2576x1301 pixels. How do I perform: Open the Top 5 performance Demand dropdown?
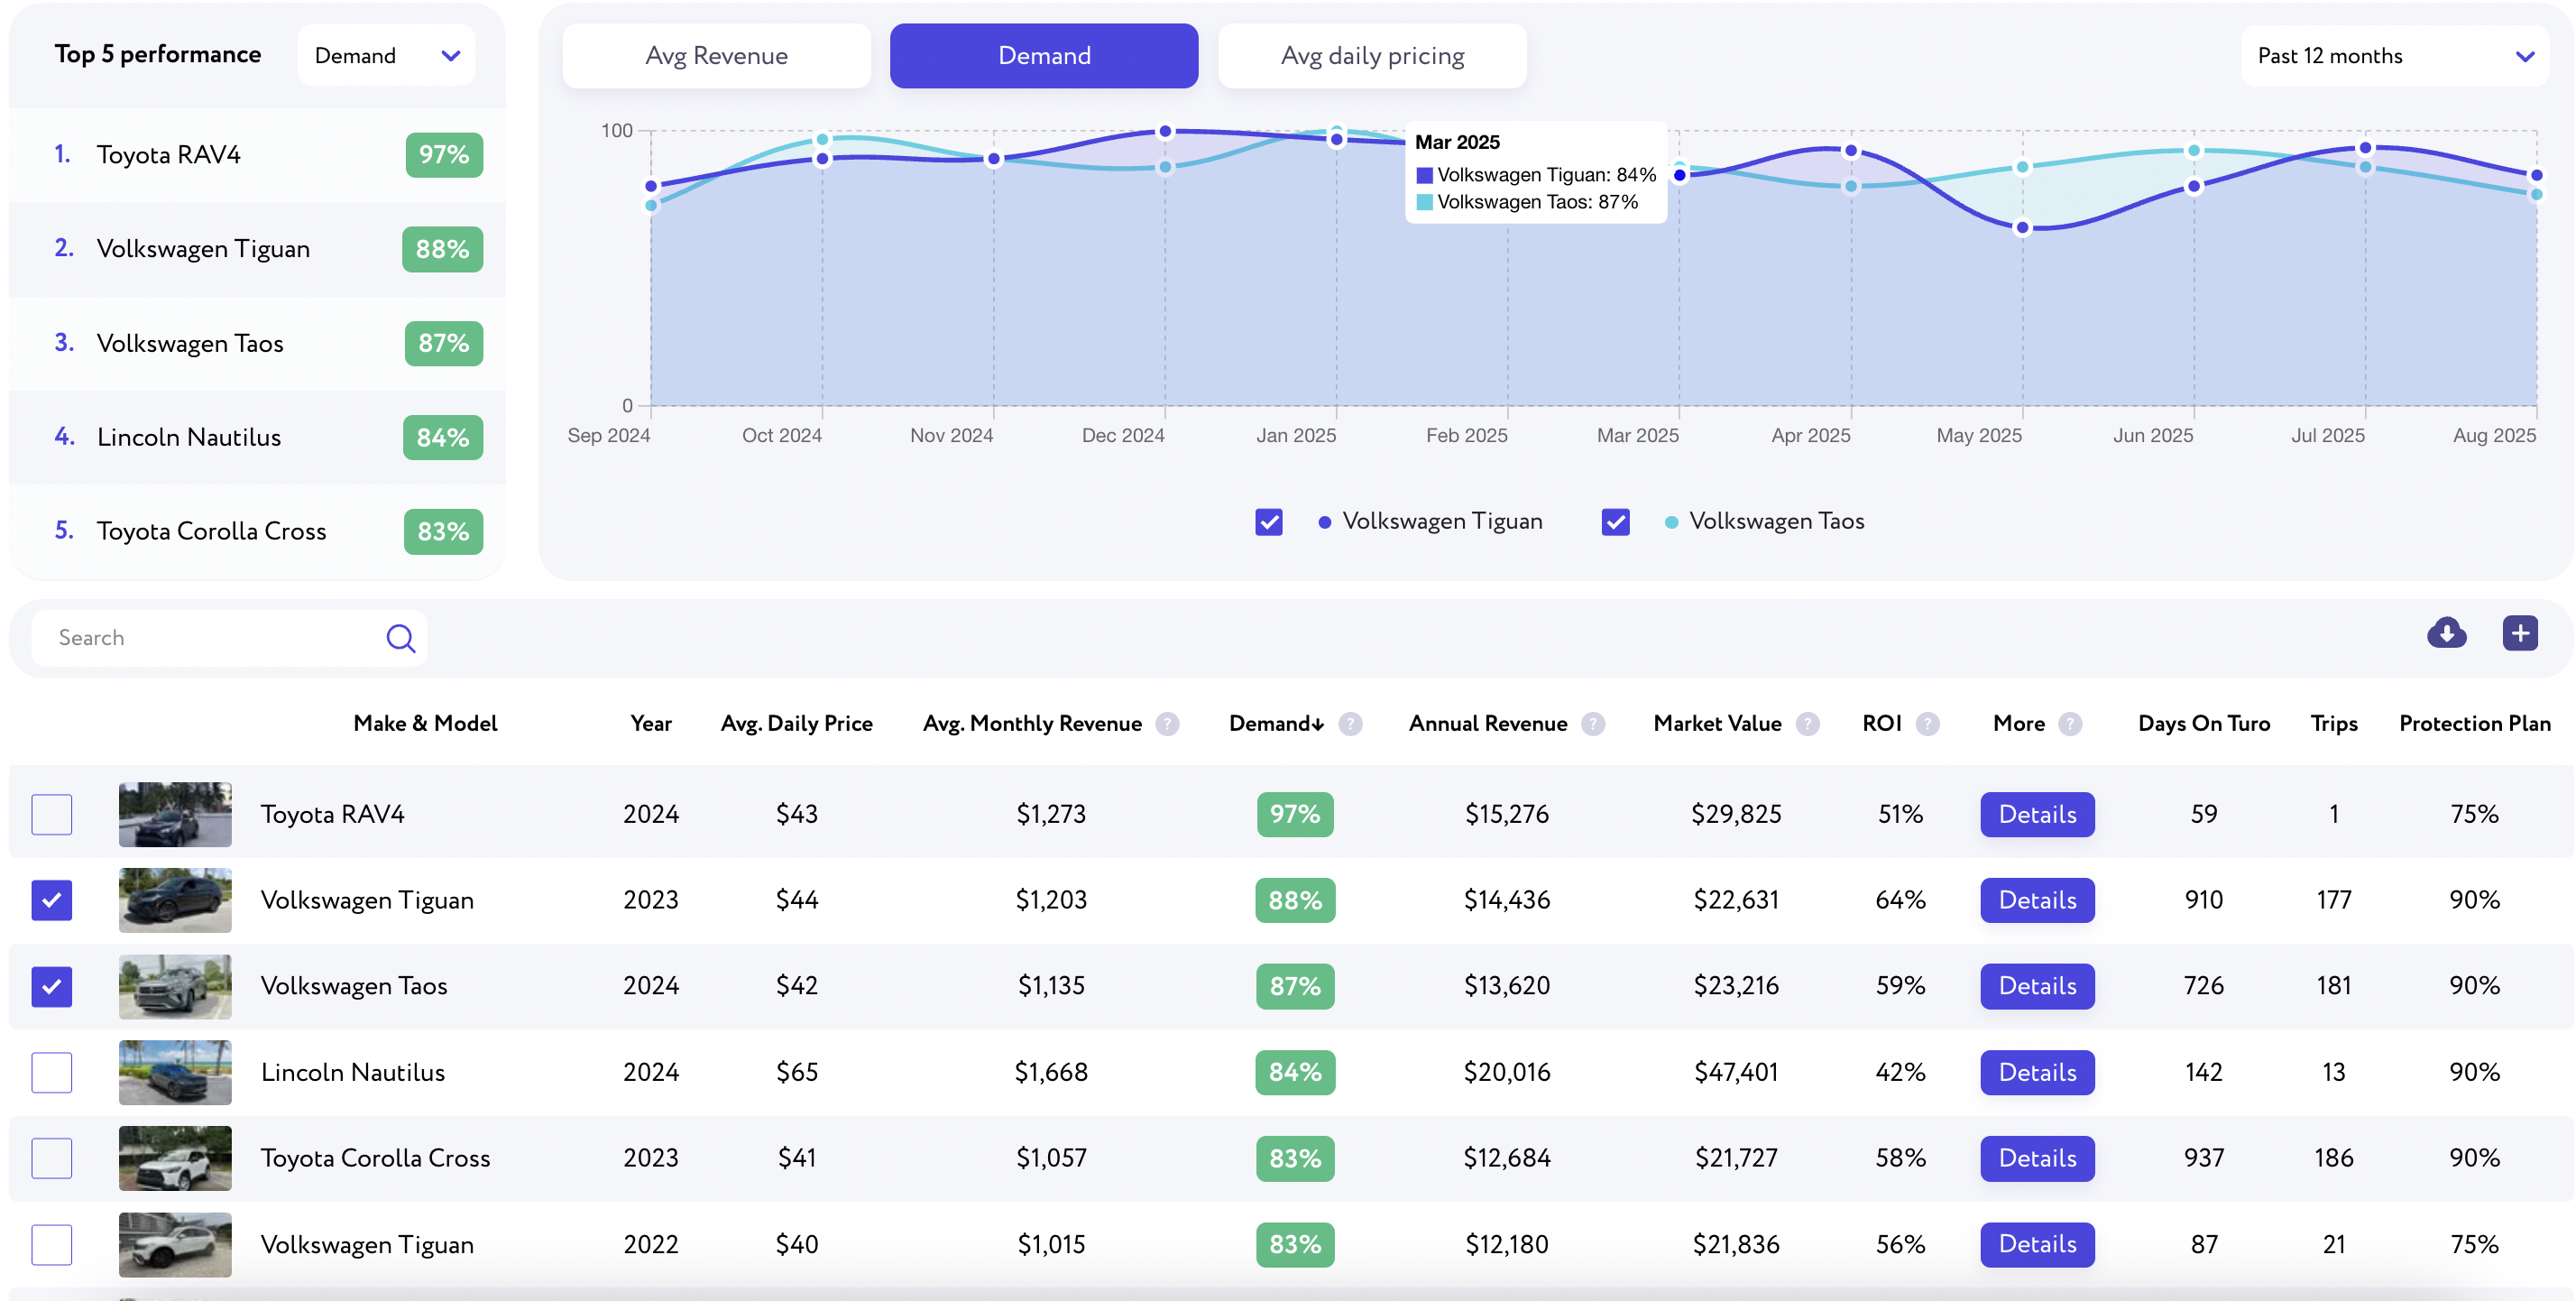click(386, 56)
